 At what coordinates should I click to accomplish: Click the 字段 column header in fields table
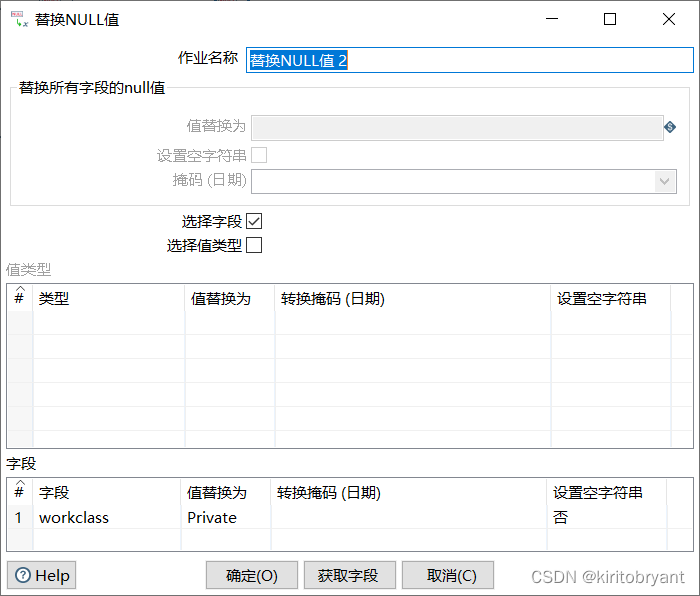click(x=107, y=492)
